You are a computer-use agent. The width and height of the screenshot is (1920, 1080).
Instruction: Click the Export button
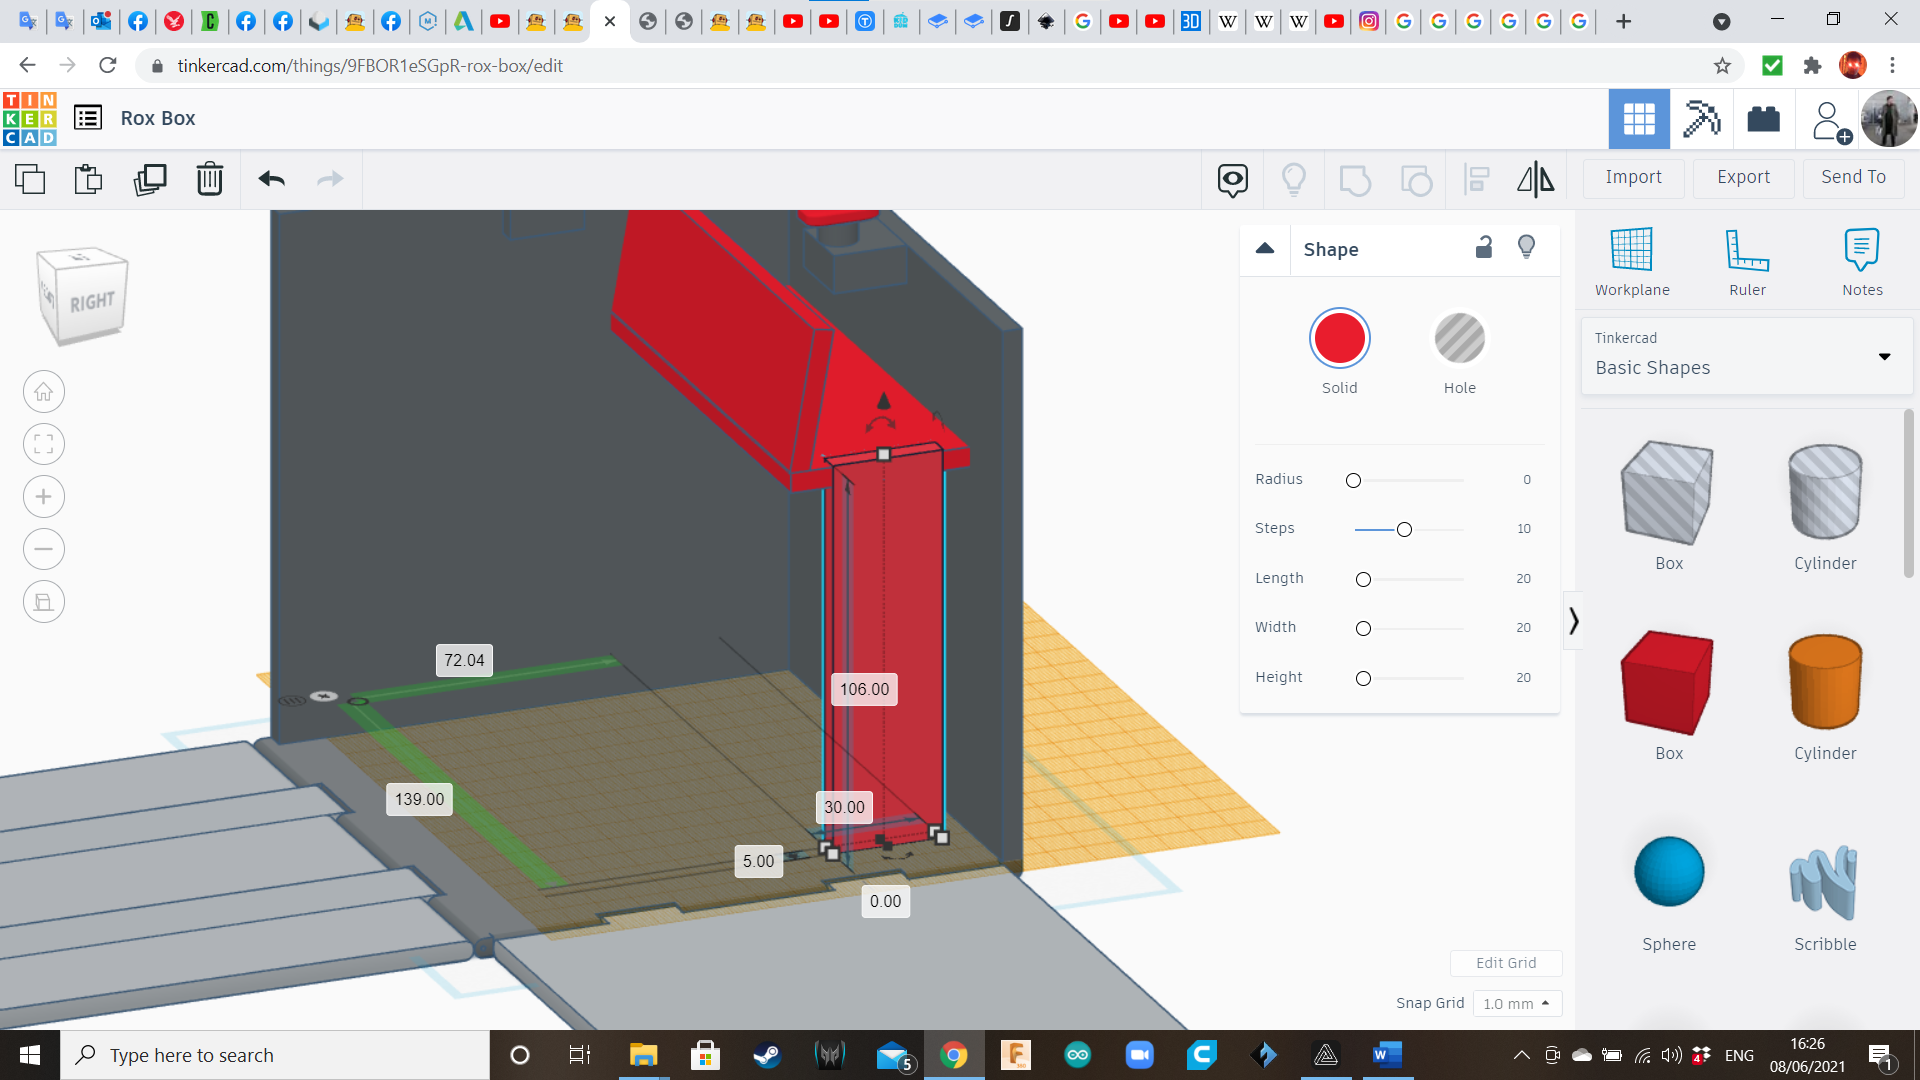point(1743,177)
